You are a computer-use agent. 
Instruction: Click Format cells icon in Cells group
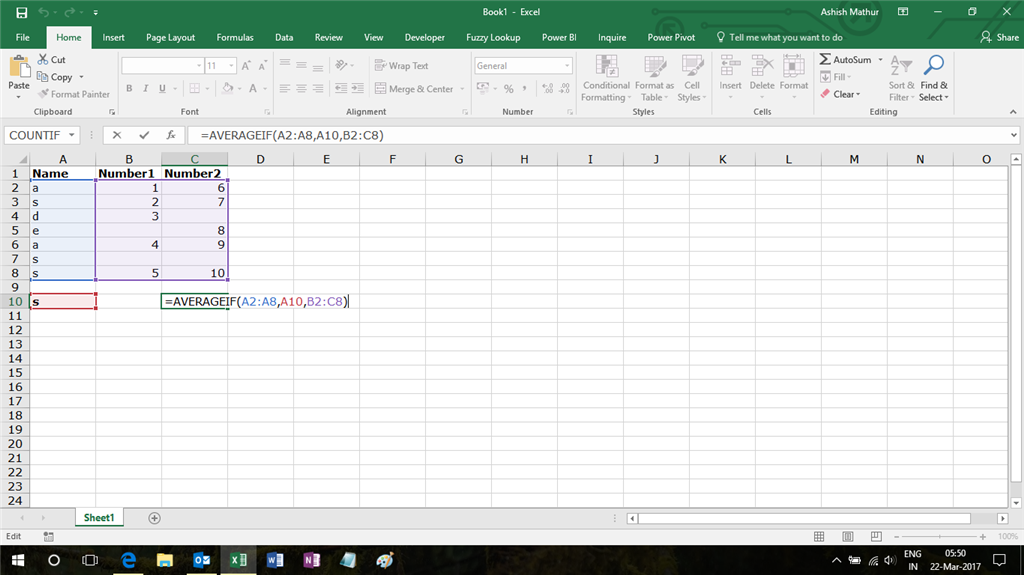[x=793, y=66]
